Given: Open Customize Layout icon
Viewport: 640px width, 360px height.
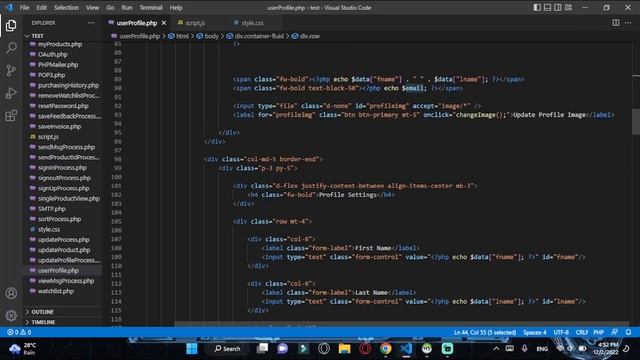Looking at the screenshot, I should tap(568, 7).
